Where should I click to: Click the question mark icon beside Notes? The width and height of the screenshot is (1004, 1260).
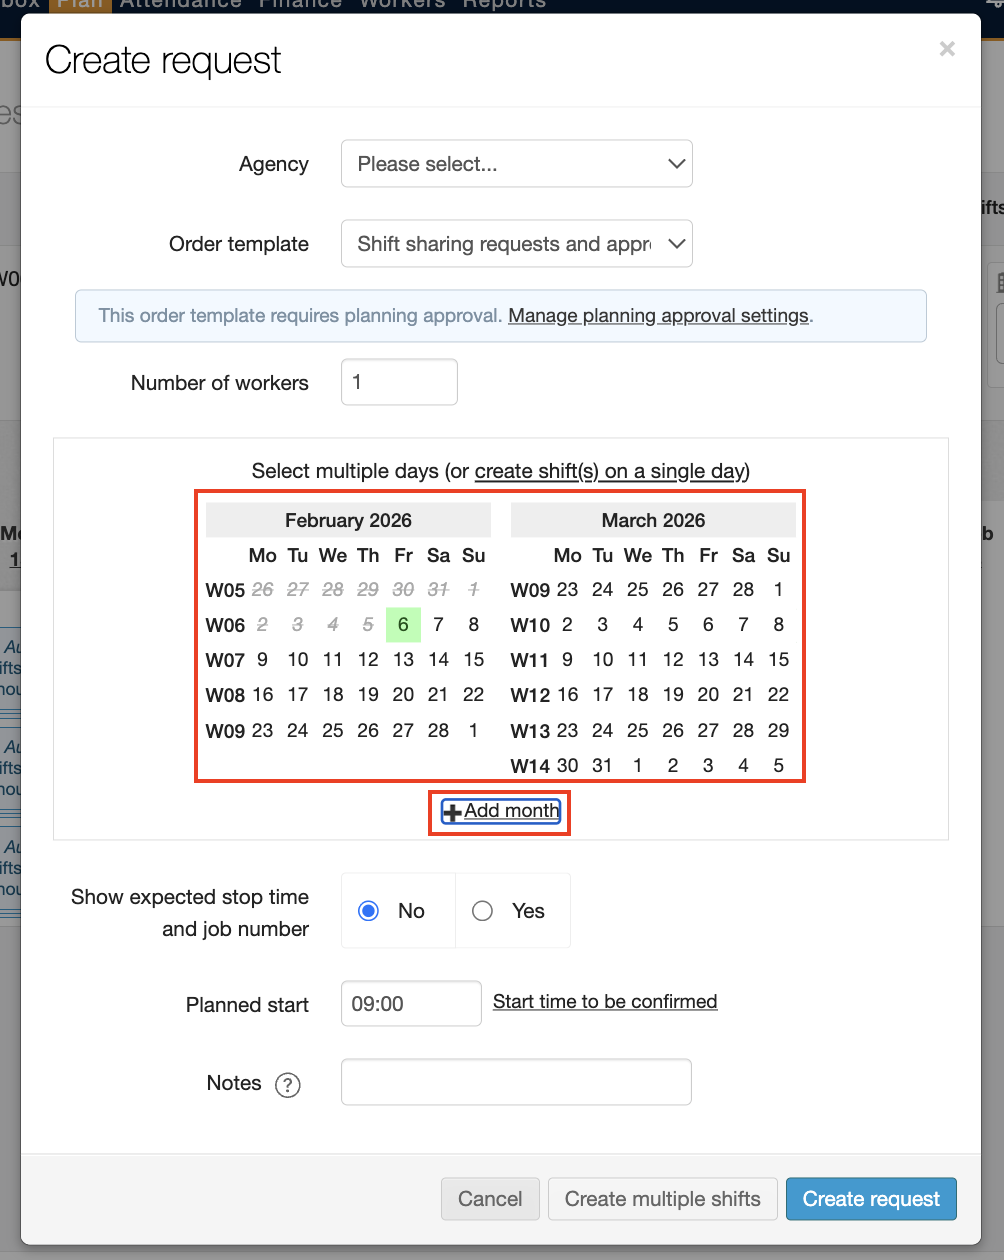click(287, 1084)
